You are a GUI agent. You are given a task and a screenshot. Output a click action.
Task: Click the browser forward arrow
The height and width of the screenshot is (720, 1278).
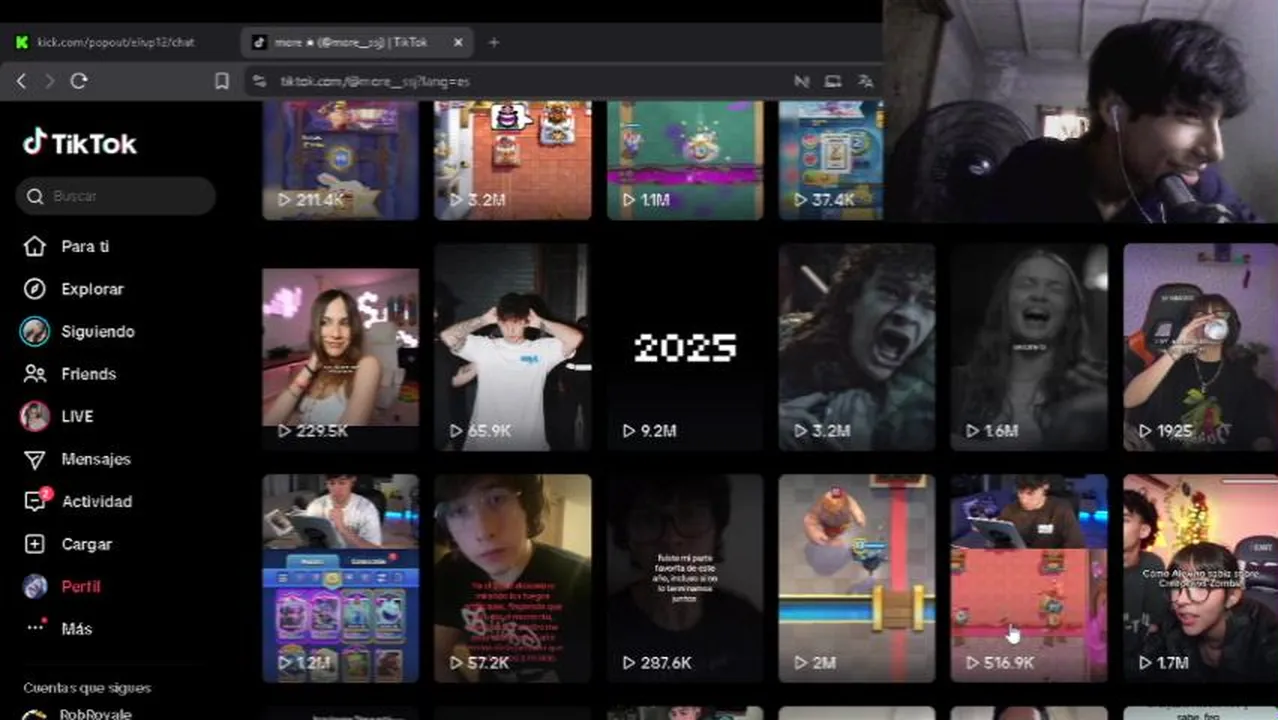(x=49, y=81)
